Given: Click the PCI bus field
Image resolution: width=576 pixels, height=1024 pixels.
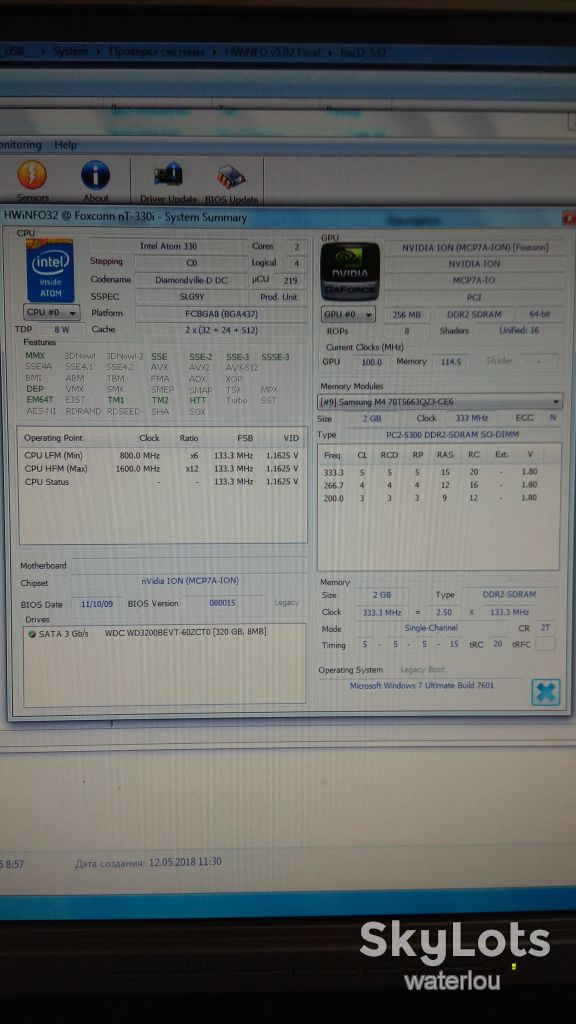Looking at the screenshot, I should point(475,297).
